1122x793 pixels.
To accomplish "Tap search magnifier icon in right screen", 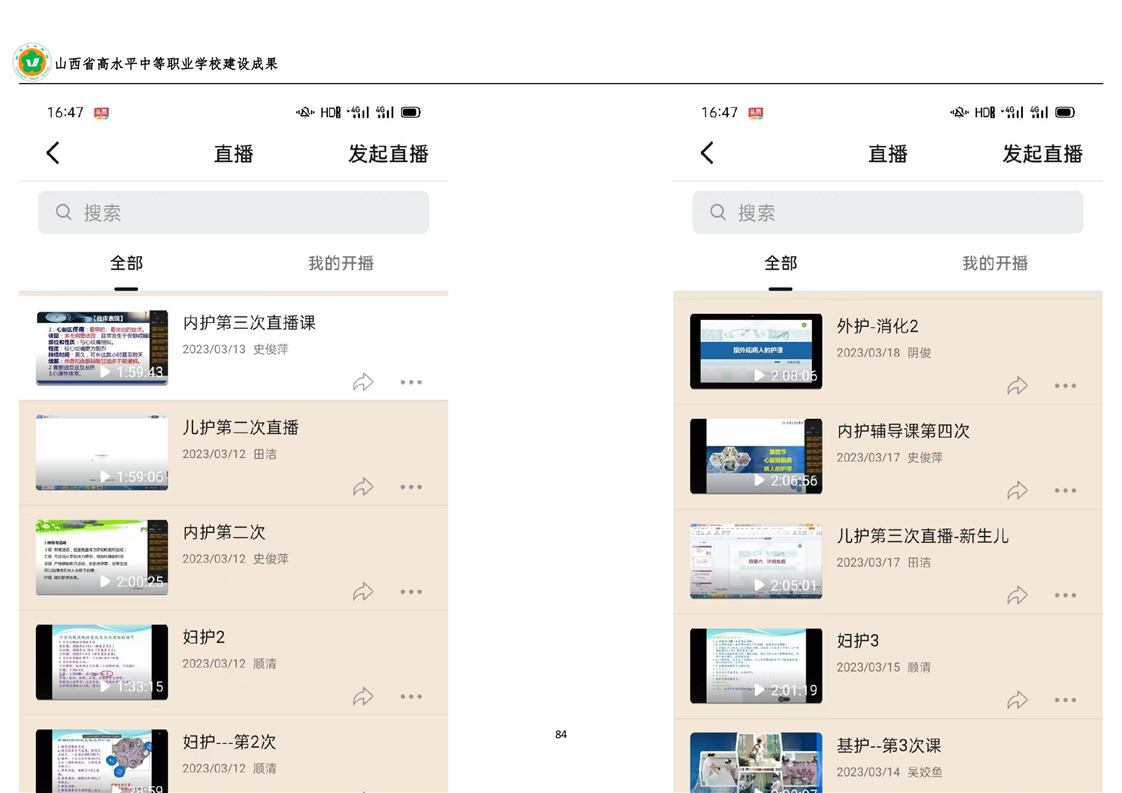I will (718, 213).
